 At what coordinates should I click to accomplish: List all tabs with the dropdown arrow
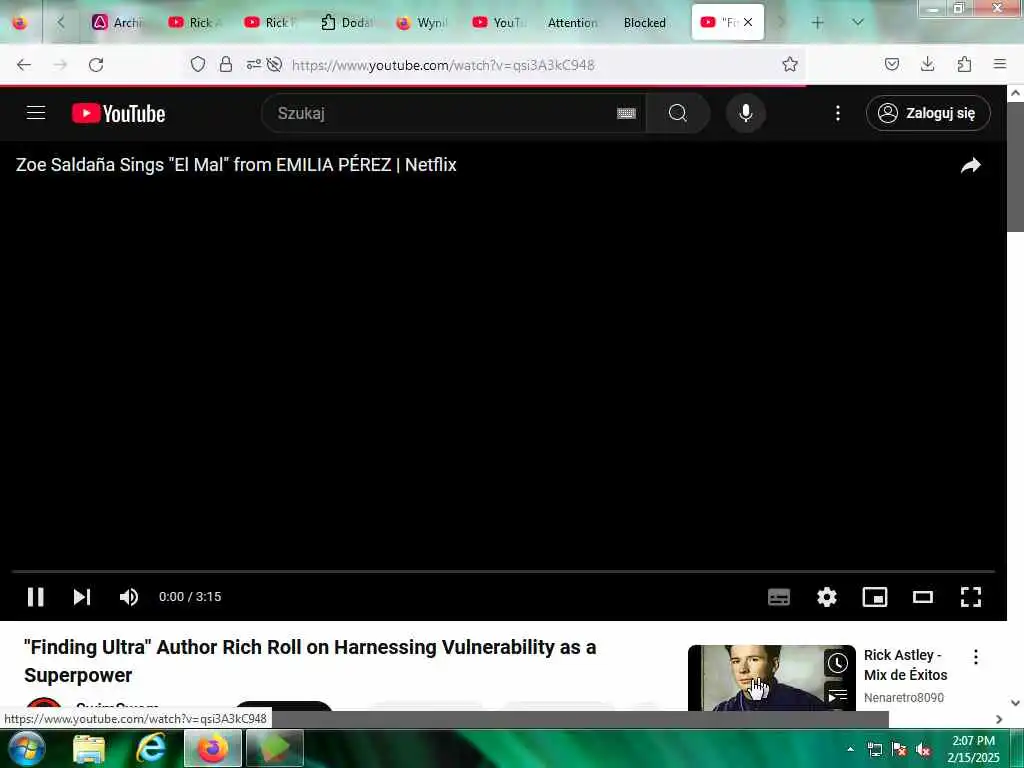coord(858,22)
